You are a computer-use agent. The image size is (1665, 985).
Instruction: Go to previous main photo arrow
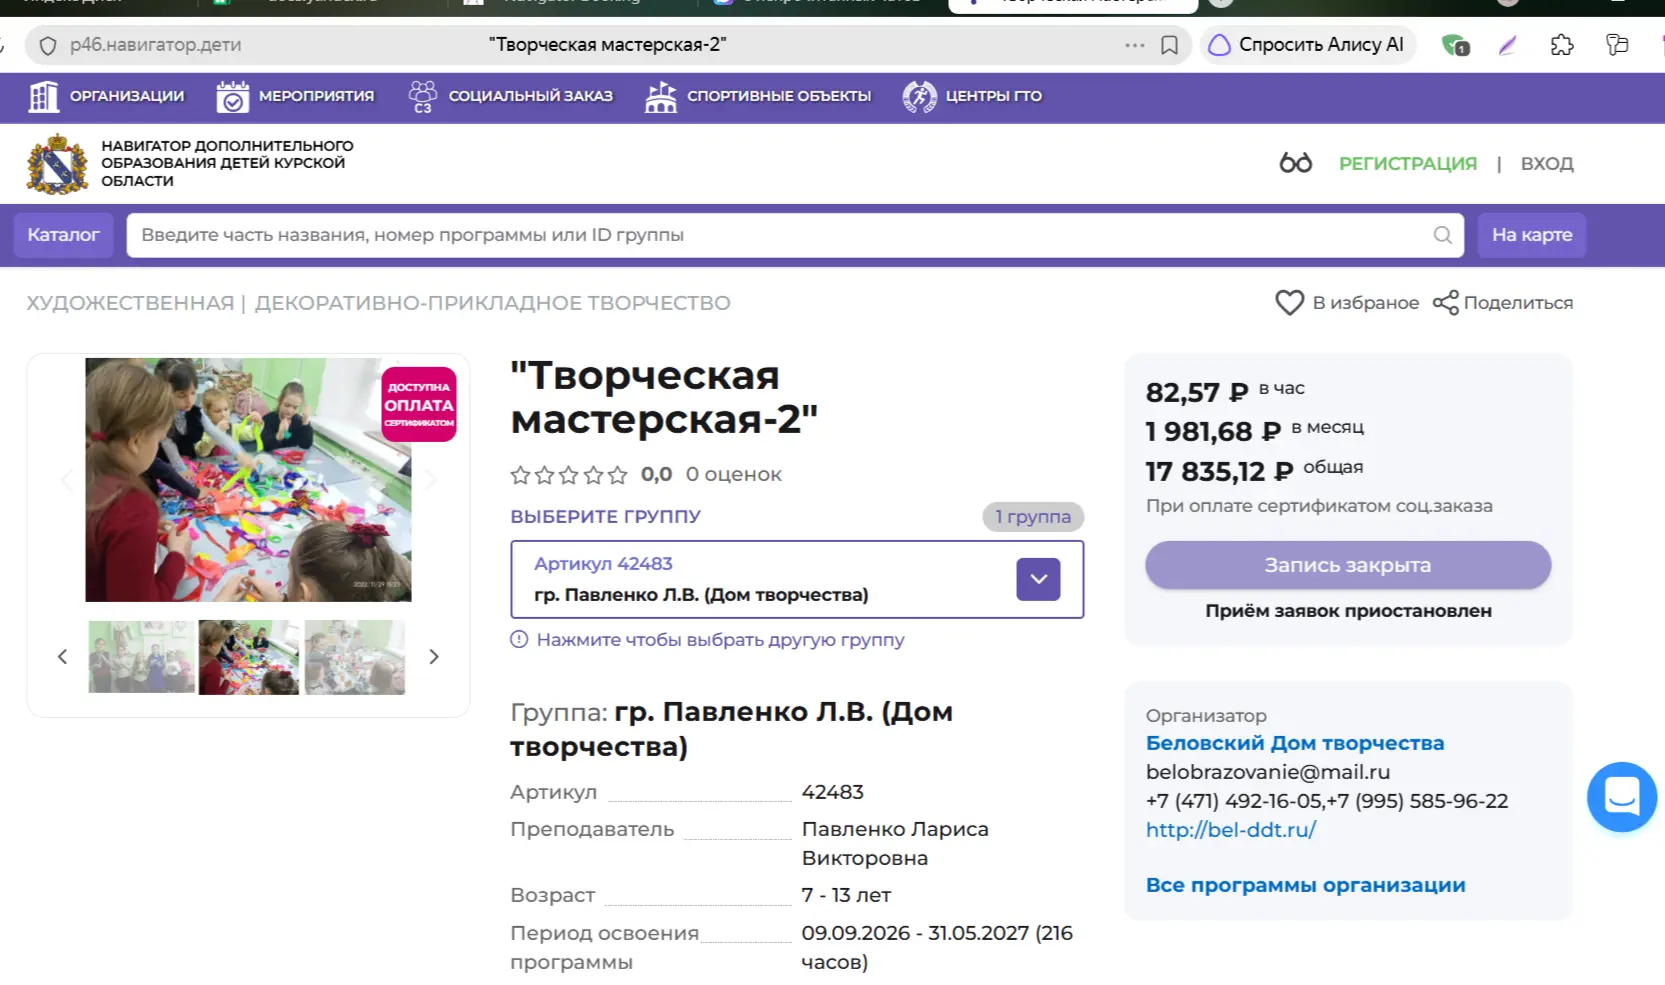[66, 480]
